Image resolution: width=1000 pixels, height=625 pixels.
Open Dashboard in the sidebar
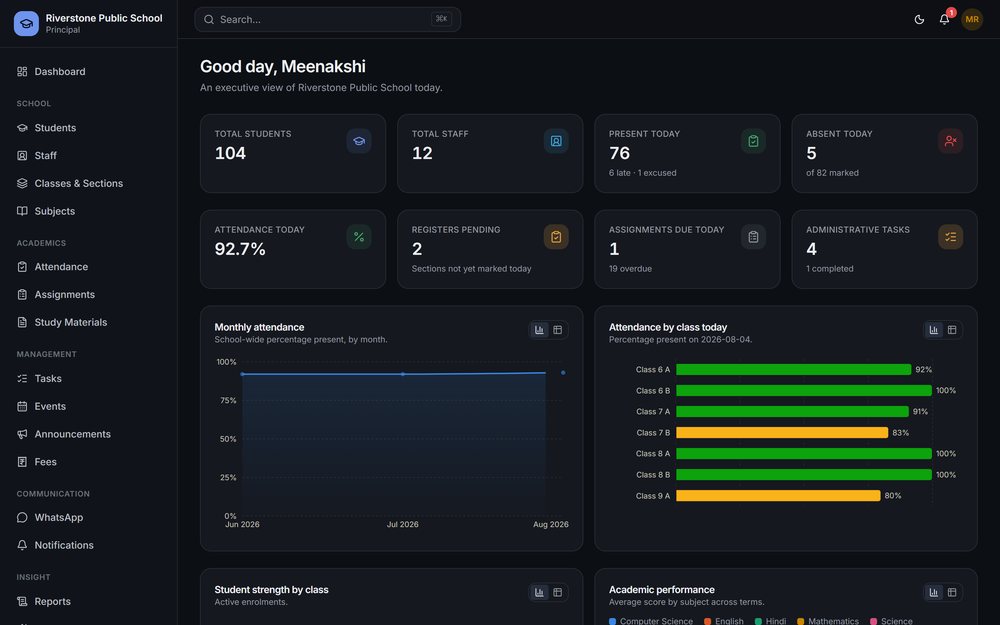point(89,71)
